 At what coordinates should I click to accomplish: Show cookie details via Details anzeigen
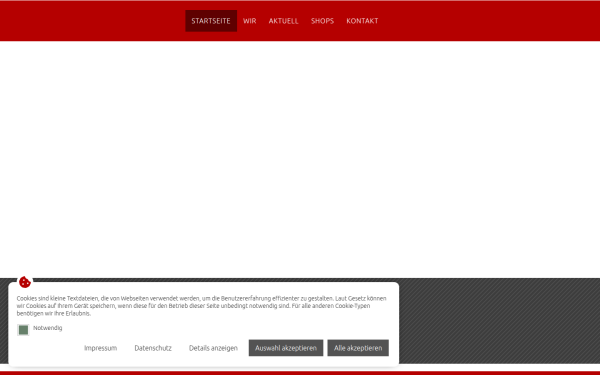pyautogui.click(x=213, y=348)
